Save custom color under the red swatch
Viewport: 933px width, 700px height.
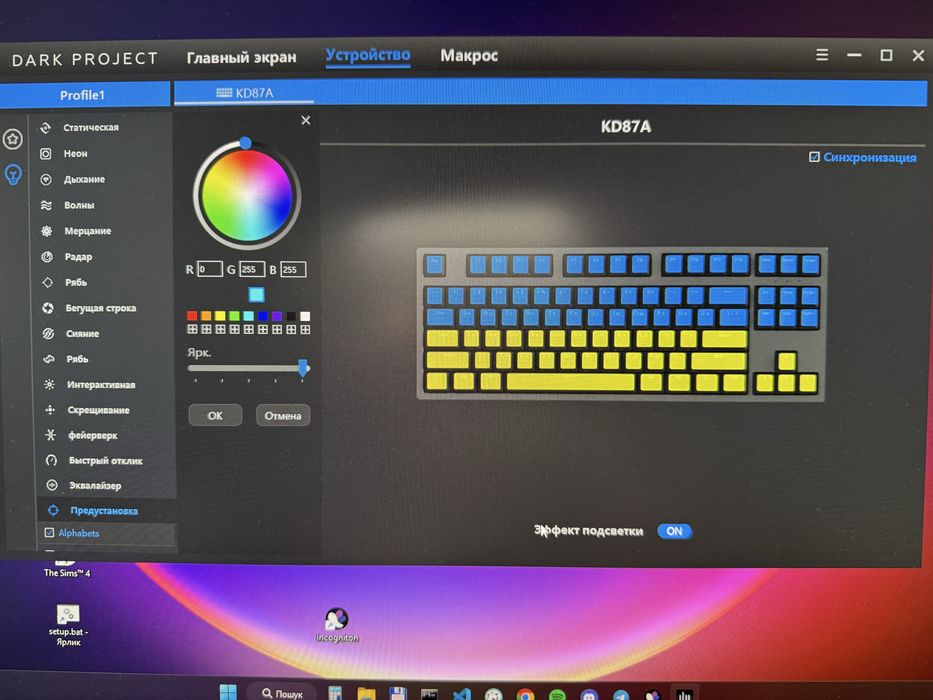click(192, 329)
